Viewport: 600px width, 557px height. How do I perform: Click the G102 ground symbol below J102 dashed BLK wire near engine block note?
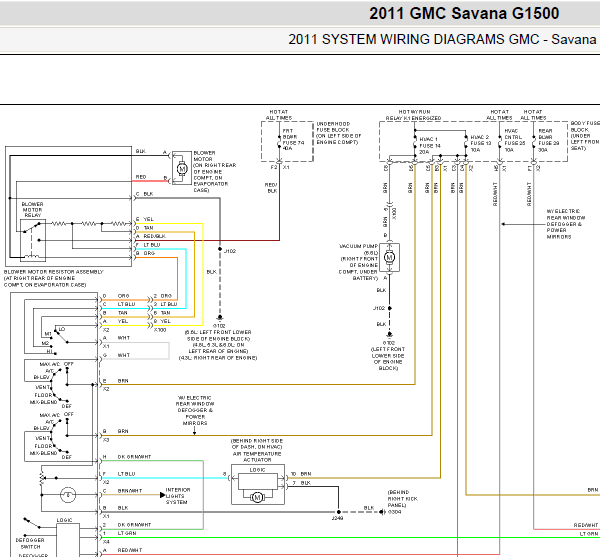click(x=220, y=318)
